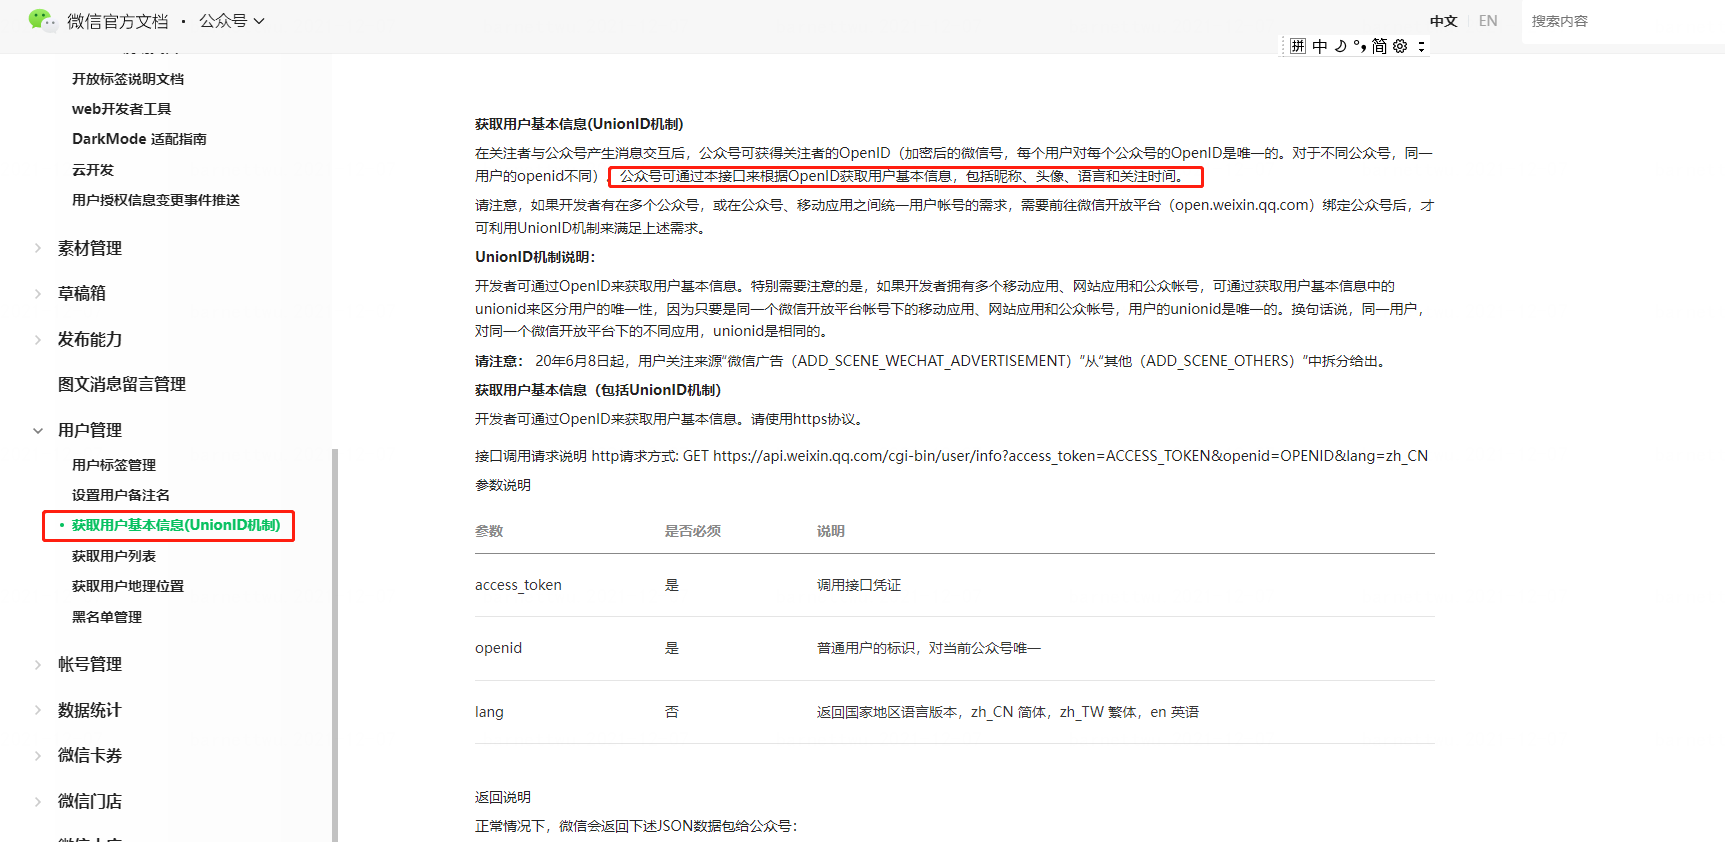Click the lang table cell
Image resolution: width=1725 pixels, height=842 pixels.
point(489,712)
